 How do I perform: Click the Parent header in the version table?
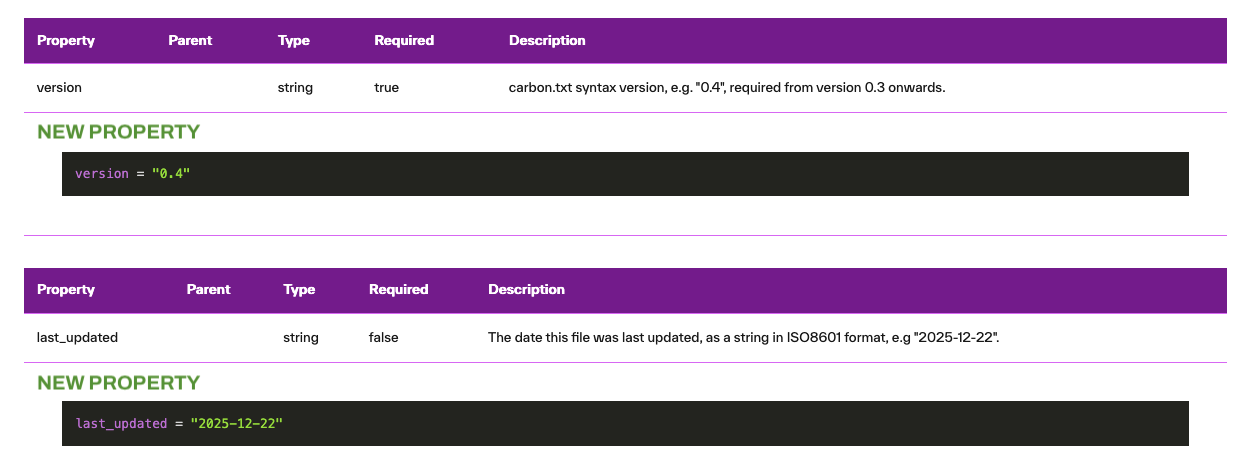(190, 41)
